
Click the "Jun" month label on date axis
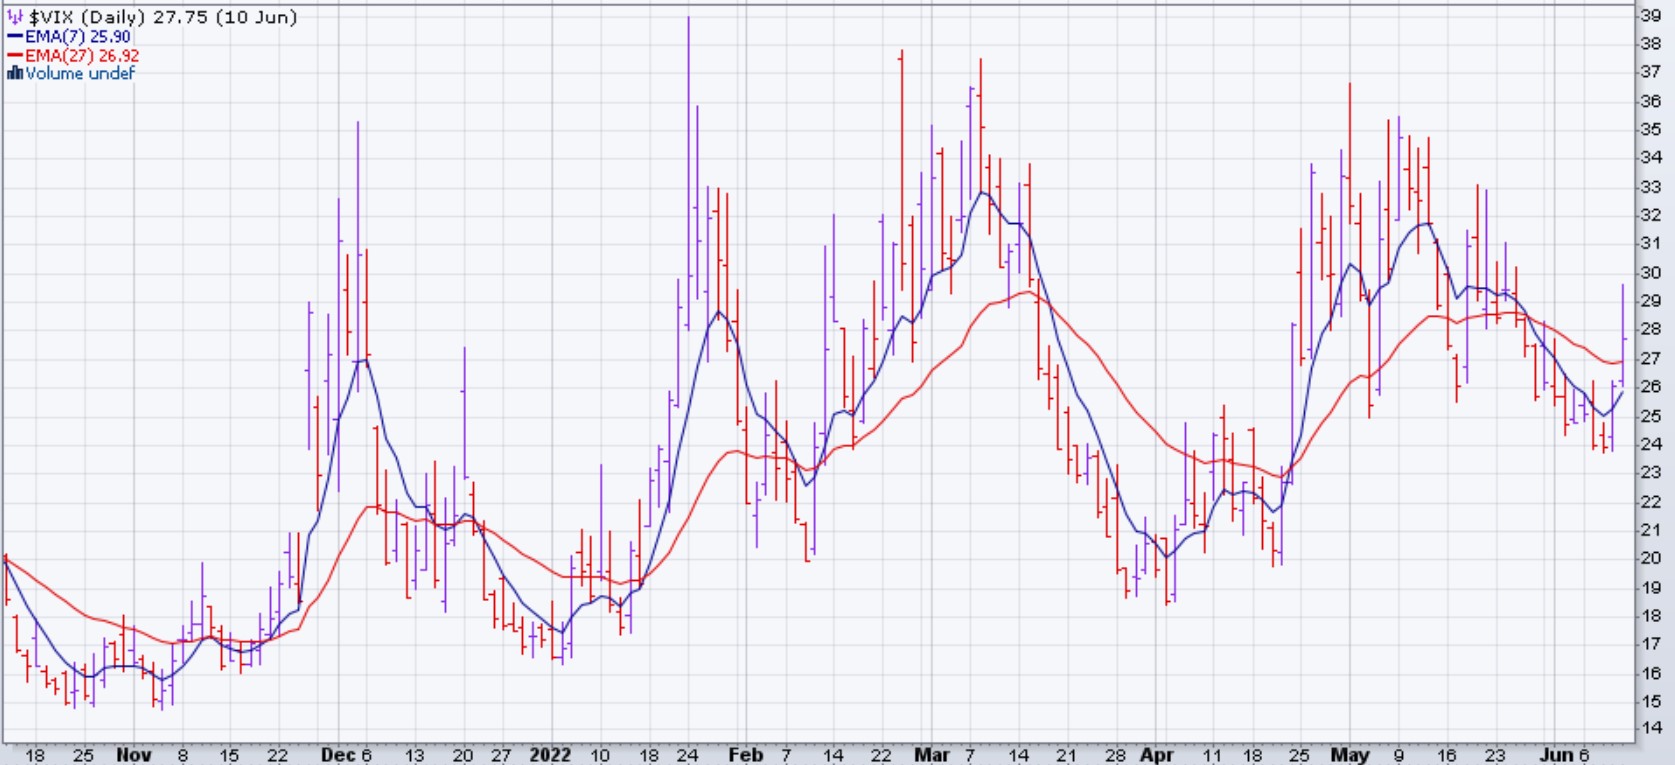click(x=1556, y=755)
